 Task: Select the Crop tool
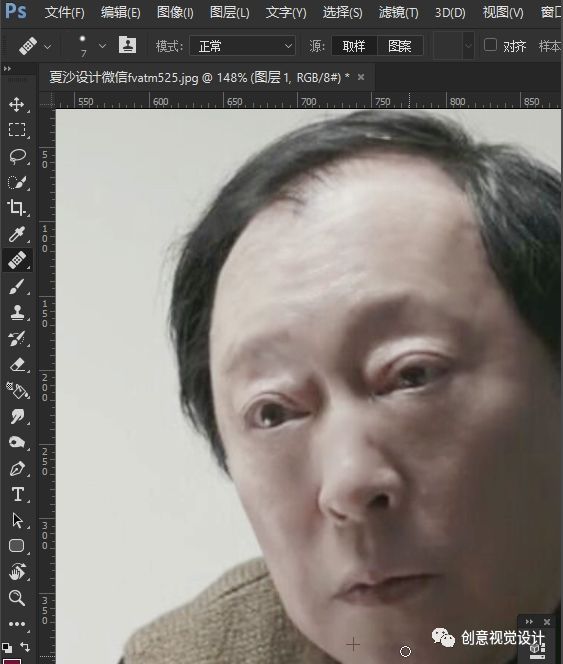(17, 208)
